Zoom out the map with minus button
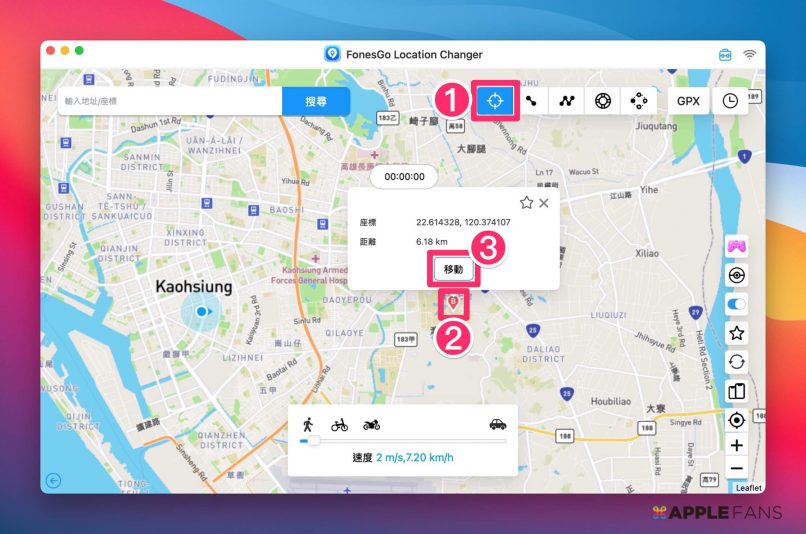806x534 pixels. click(737, 468)
